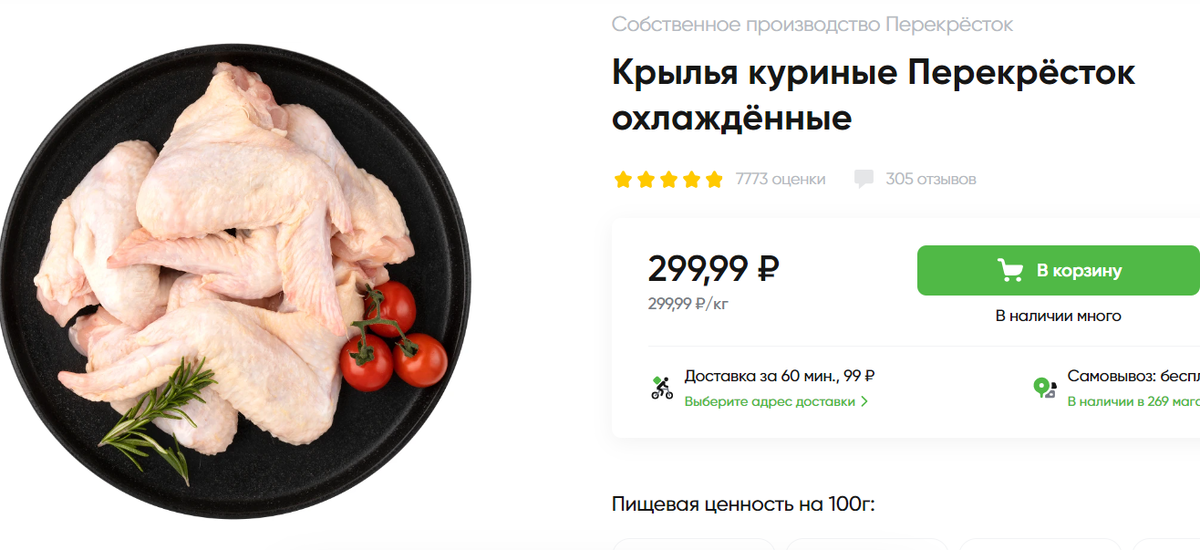Click the third yellow rating star
Viewport: 1200px width, 550px height.
point(668,180)
